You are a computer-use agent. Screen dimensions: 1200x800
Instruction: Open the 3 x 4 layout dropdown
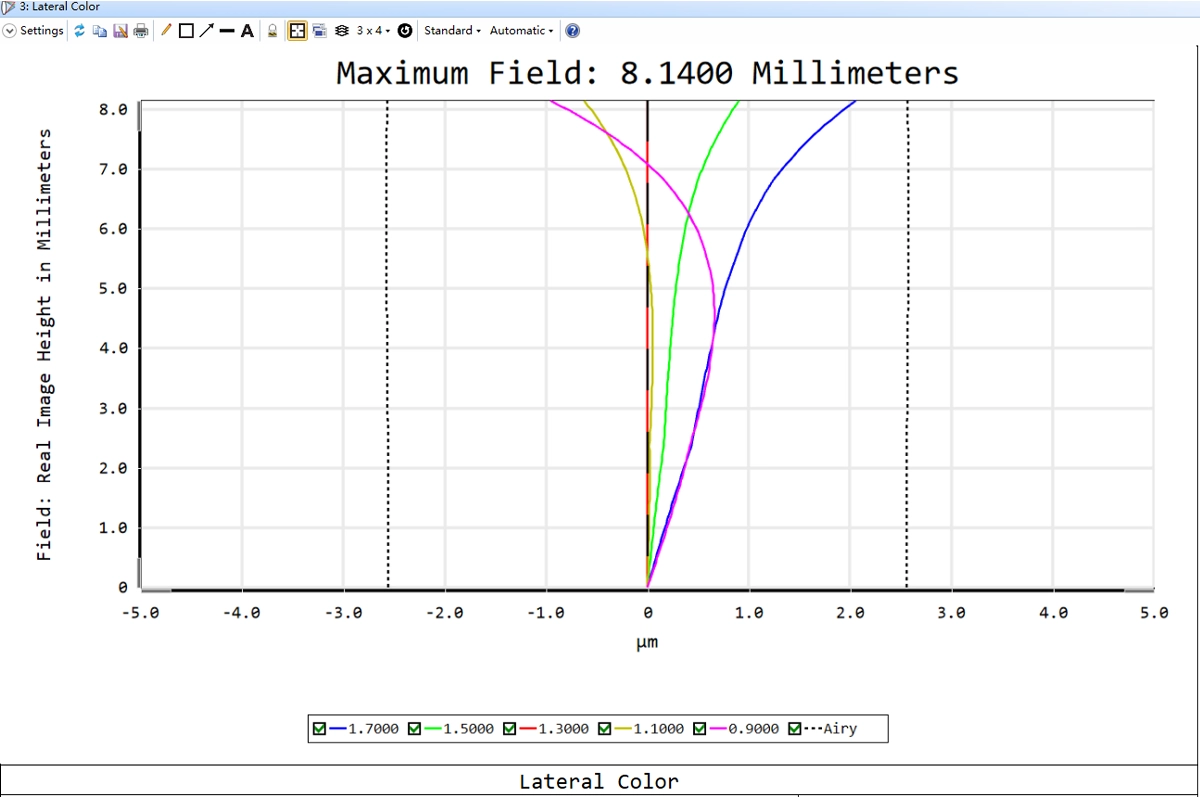(373, 31)
